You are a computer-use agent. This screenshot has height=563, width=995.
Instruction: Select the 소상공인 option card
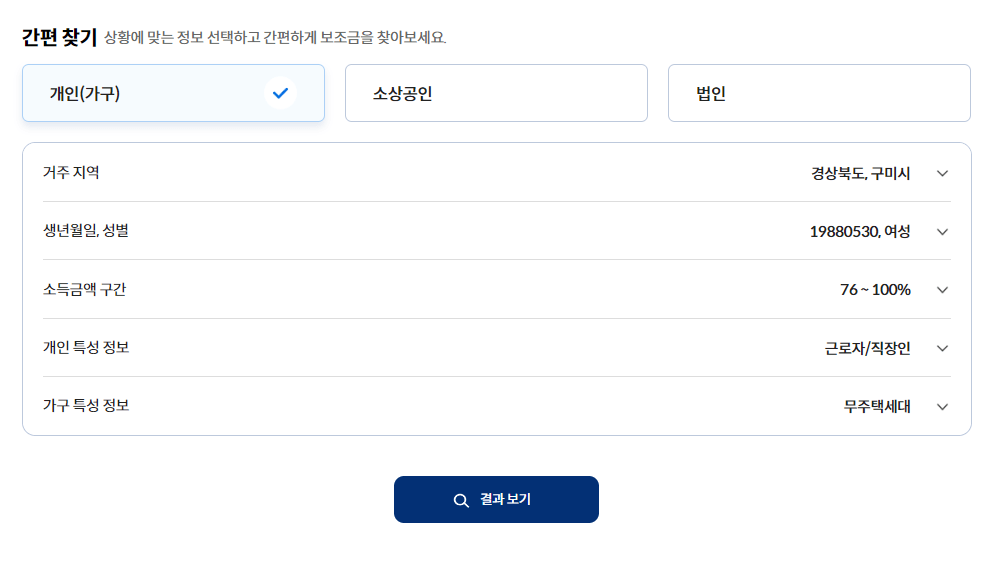point(496,93)
